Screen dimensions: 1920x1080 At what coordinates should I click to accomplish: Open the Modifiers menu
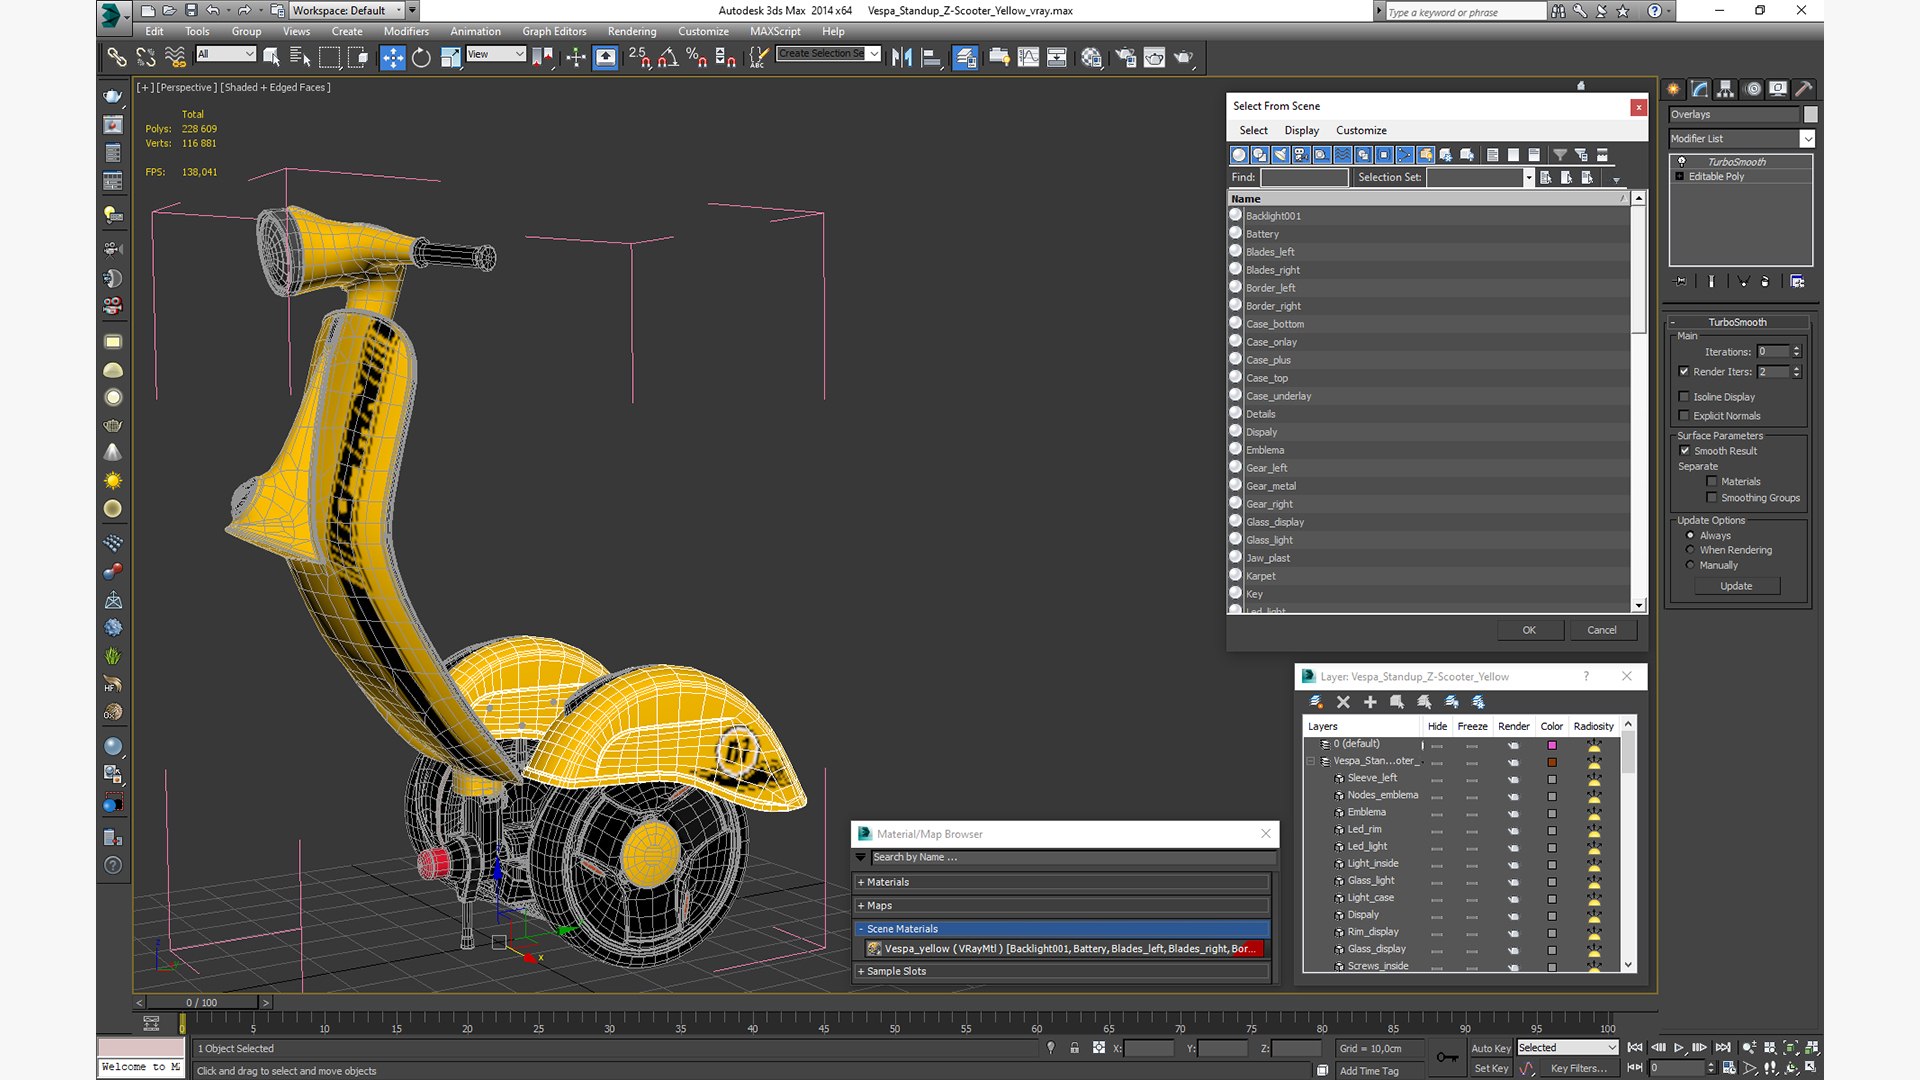click(406, 31)
